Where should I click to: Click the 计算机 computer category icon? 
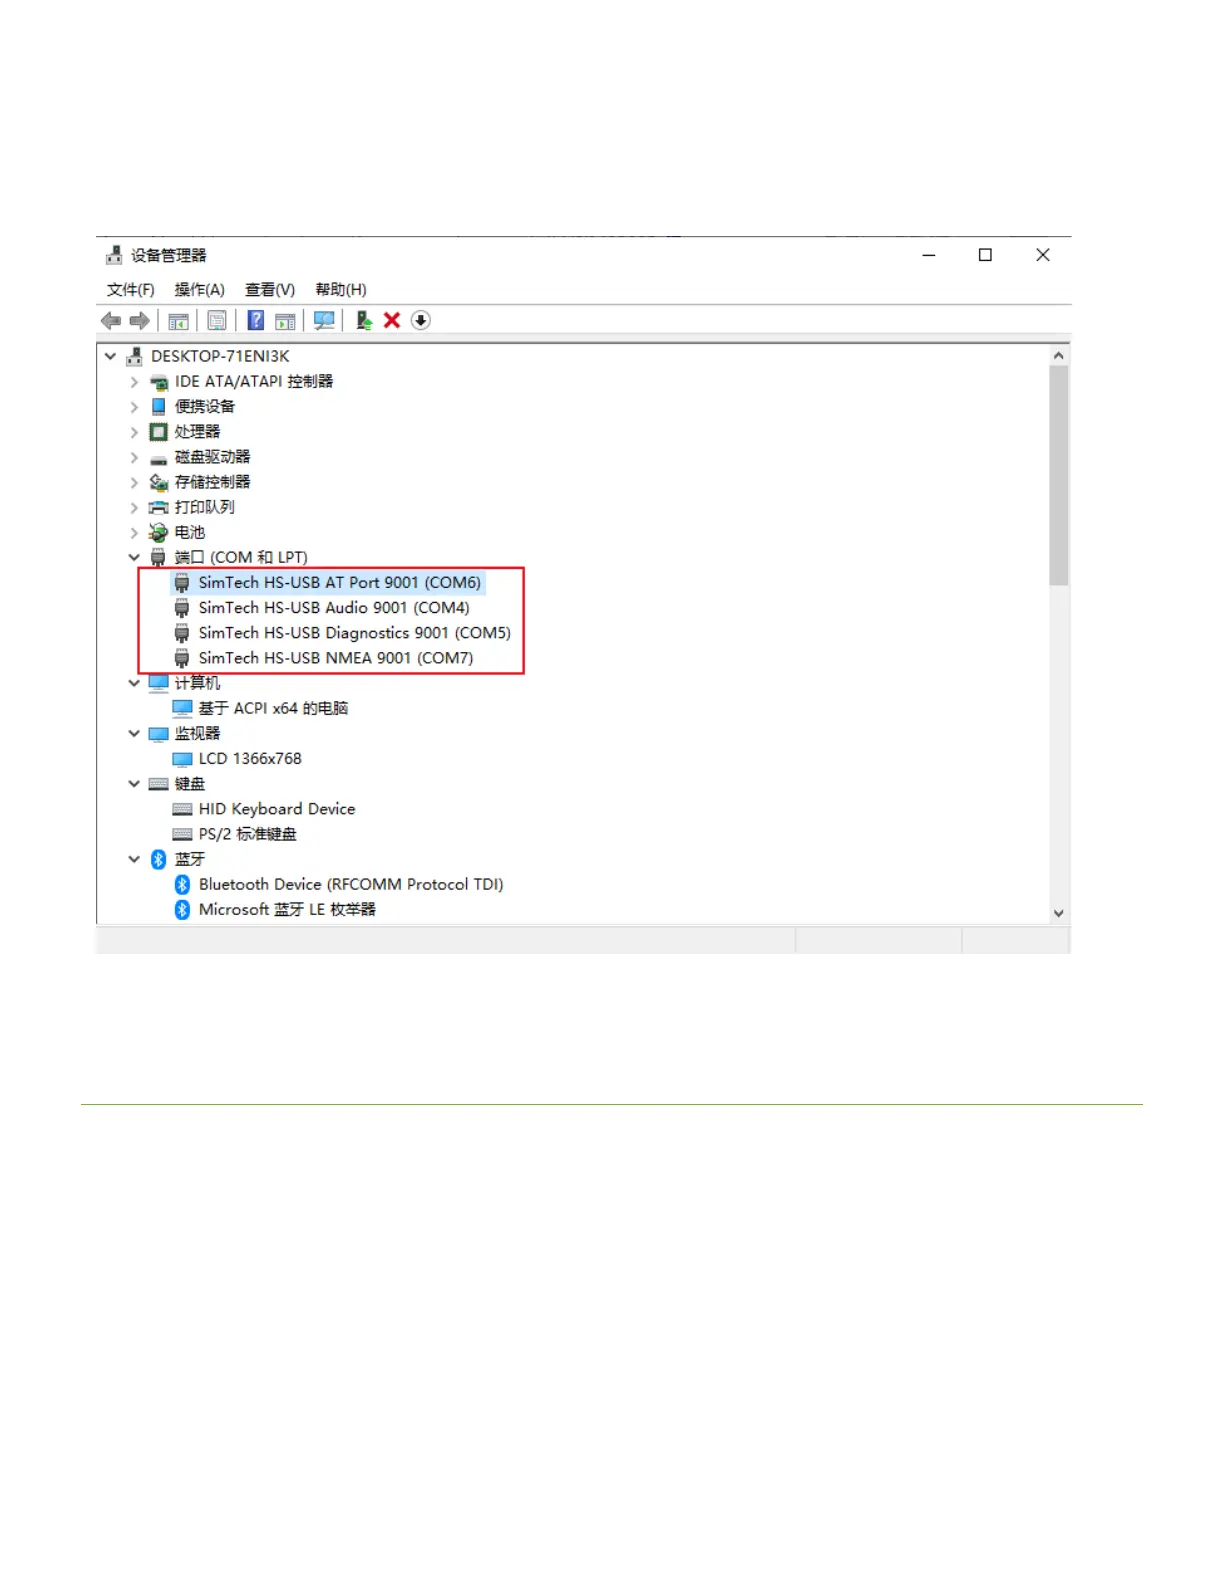(158, 684)
